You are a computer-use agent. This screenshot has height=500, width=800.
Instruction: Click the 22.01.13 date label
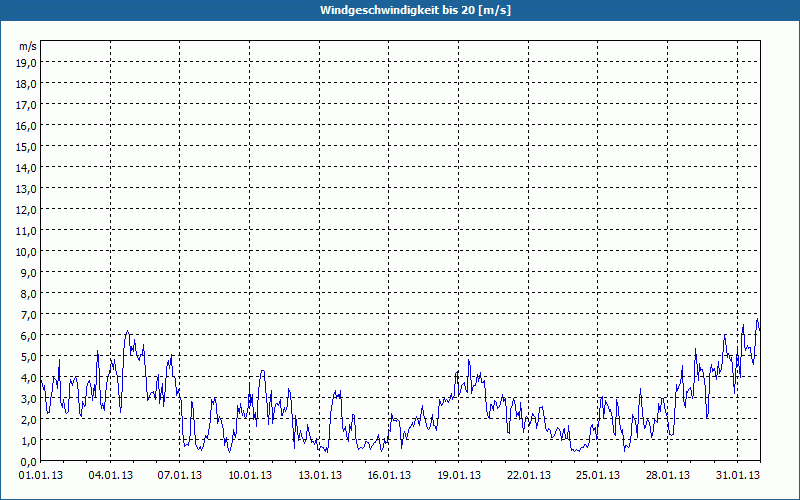point(529,476)
